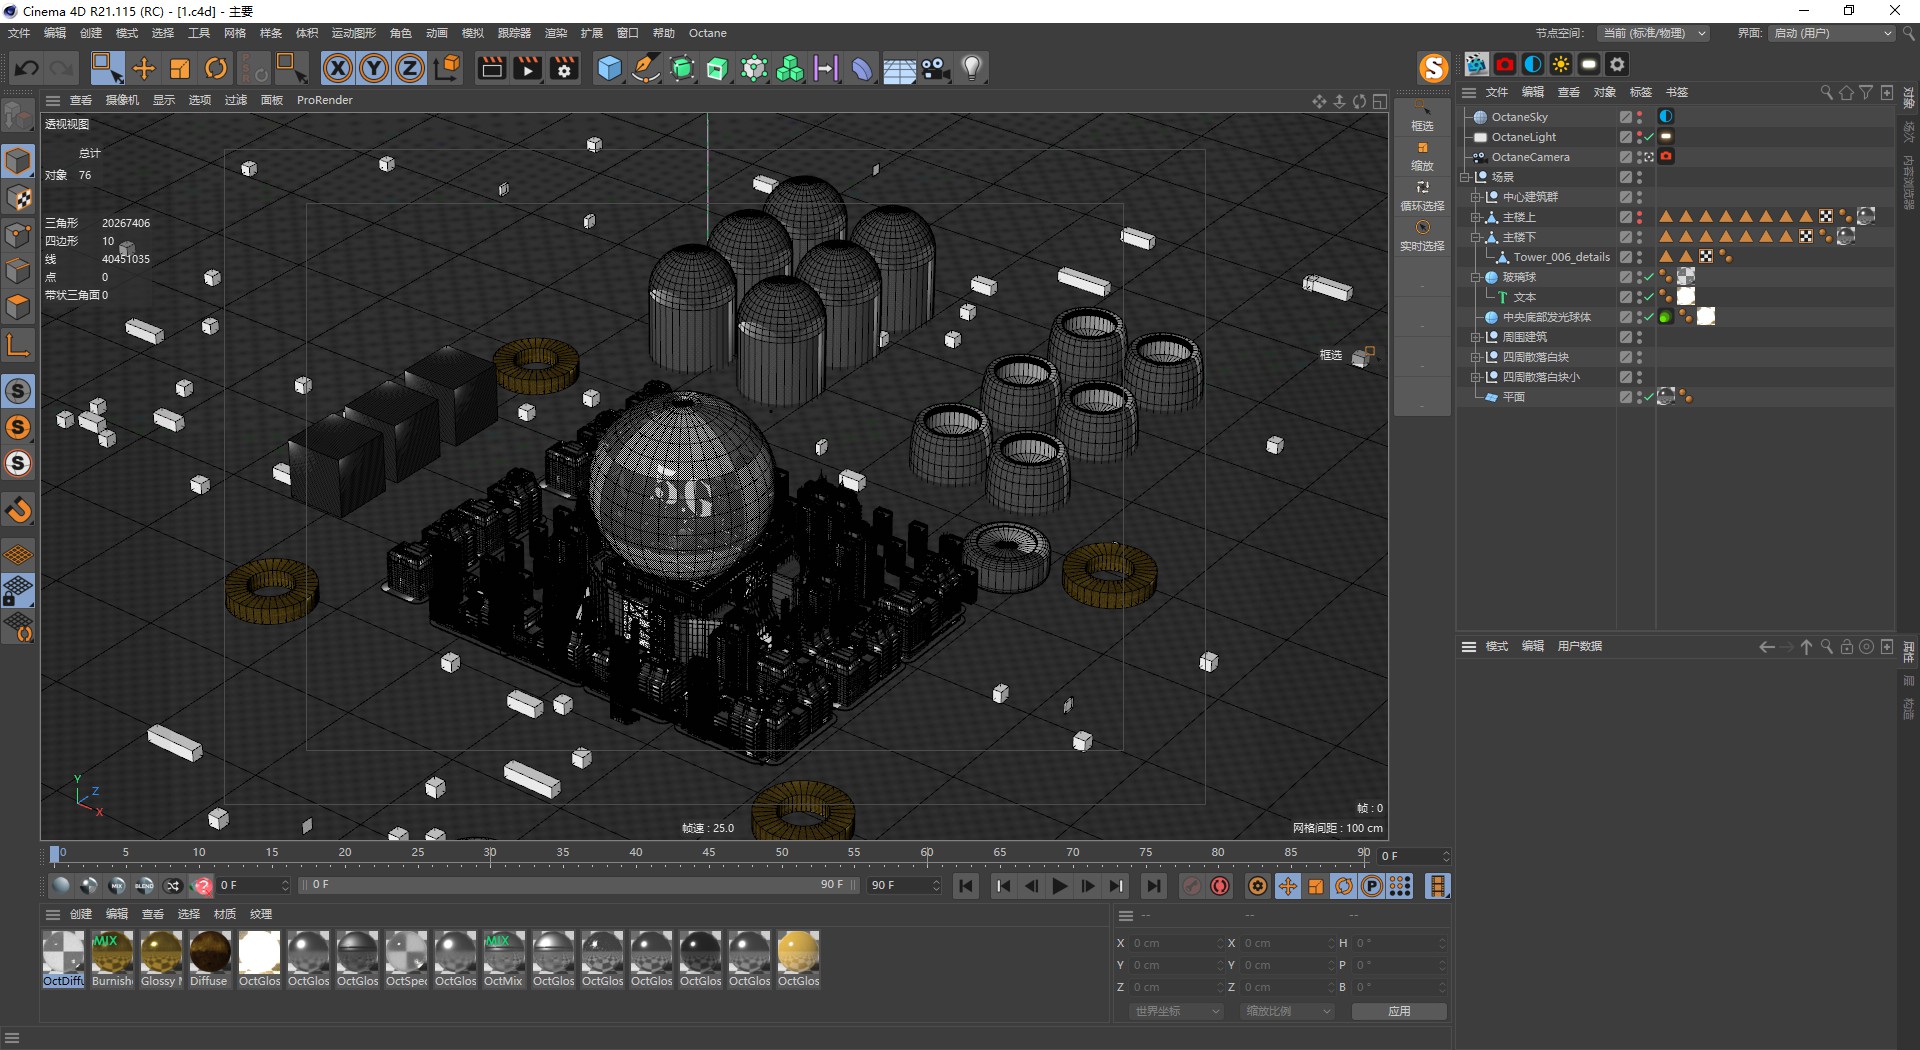The width and height of the screenshot is (1920, 1050).
Task: Add a camera object
Action: click(x=936, y=68)
